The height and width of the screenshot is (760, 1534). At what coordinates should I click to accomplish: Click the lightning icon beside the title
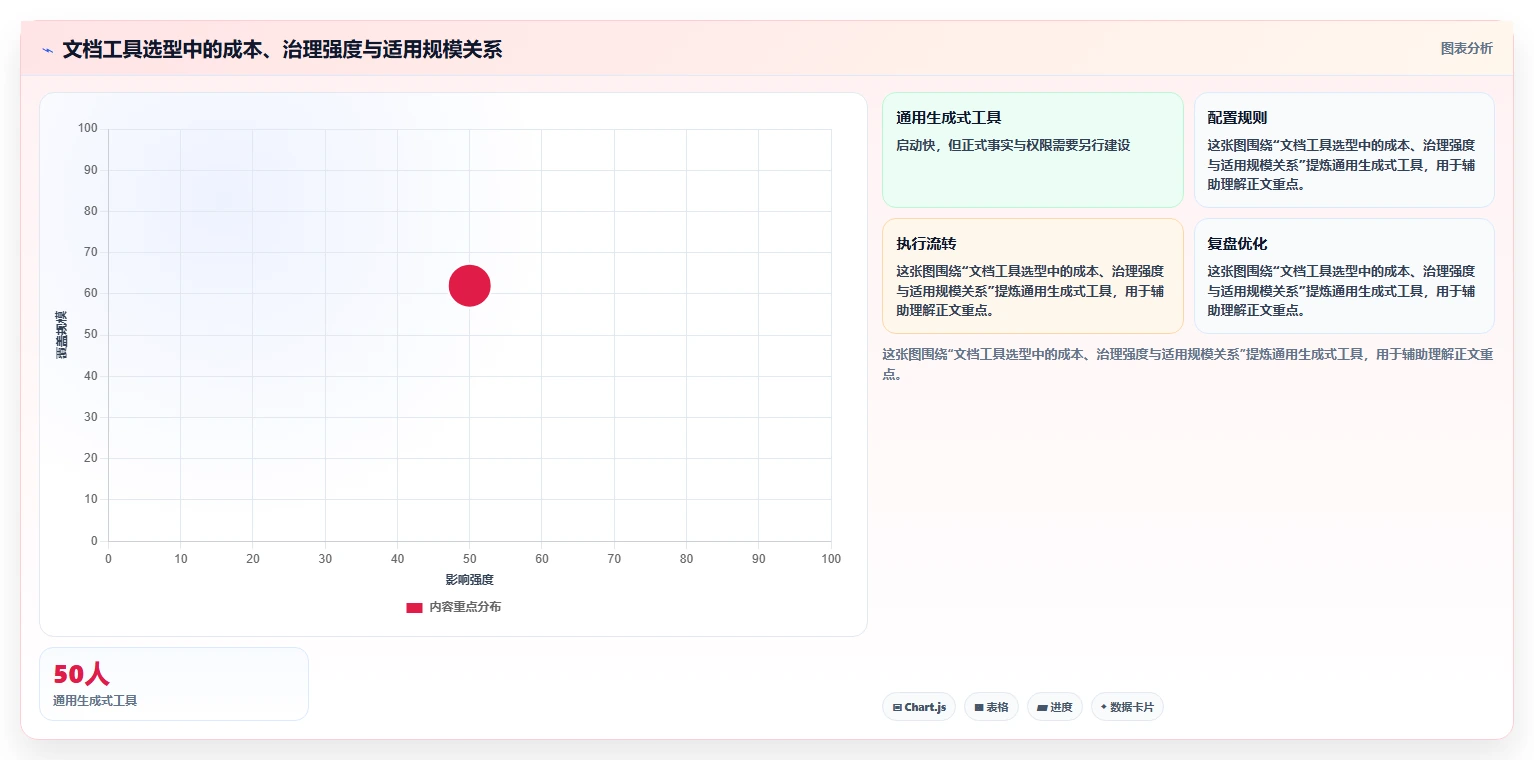(x=48, y=50)
